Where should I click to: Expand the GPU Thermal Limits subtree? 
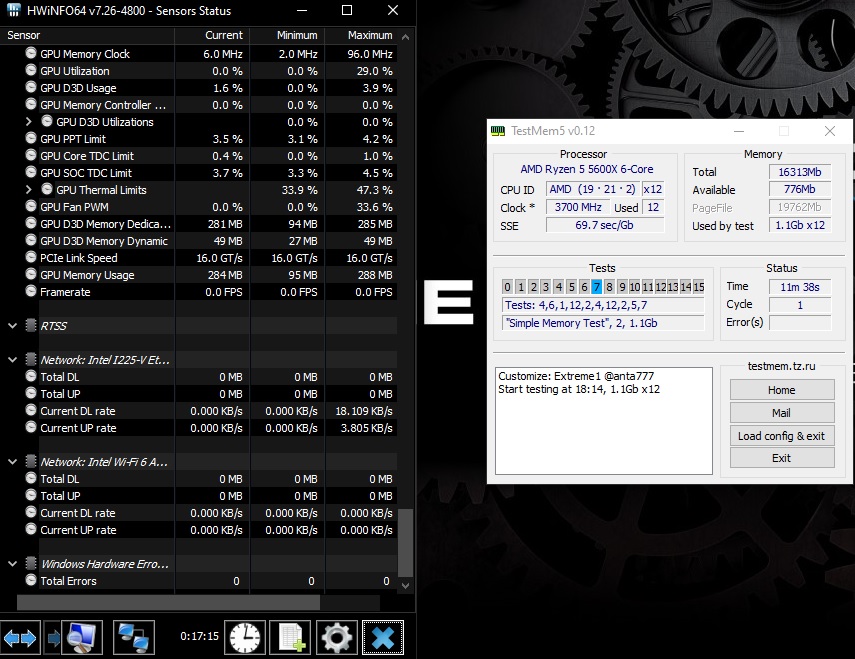pyautogui.click(x=29, y=190)
